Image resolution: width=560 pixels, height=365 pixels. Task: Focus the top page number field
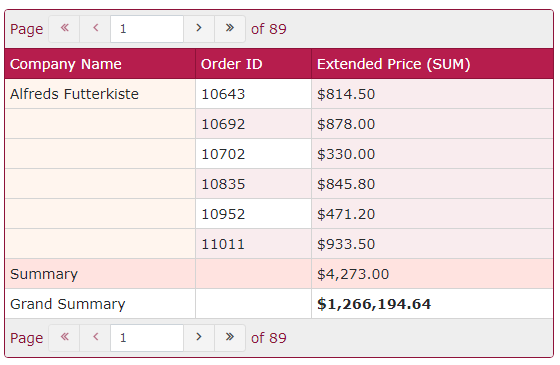tap(147, 29)
